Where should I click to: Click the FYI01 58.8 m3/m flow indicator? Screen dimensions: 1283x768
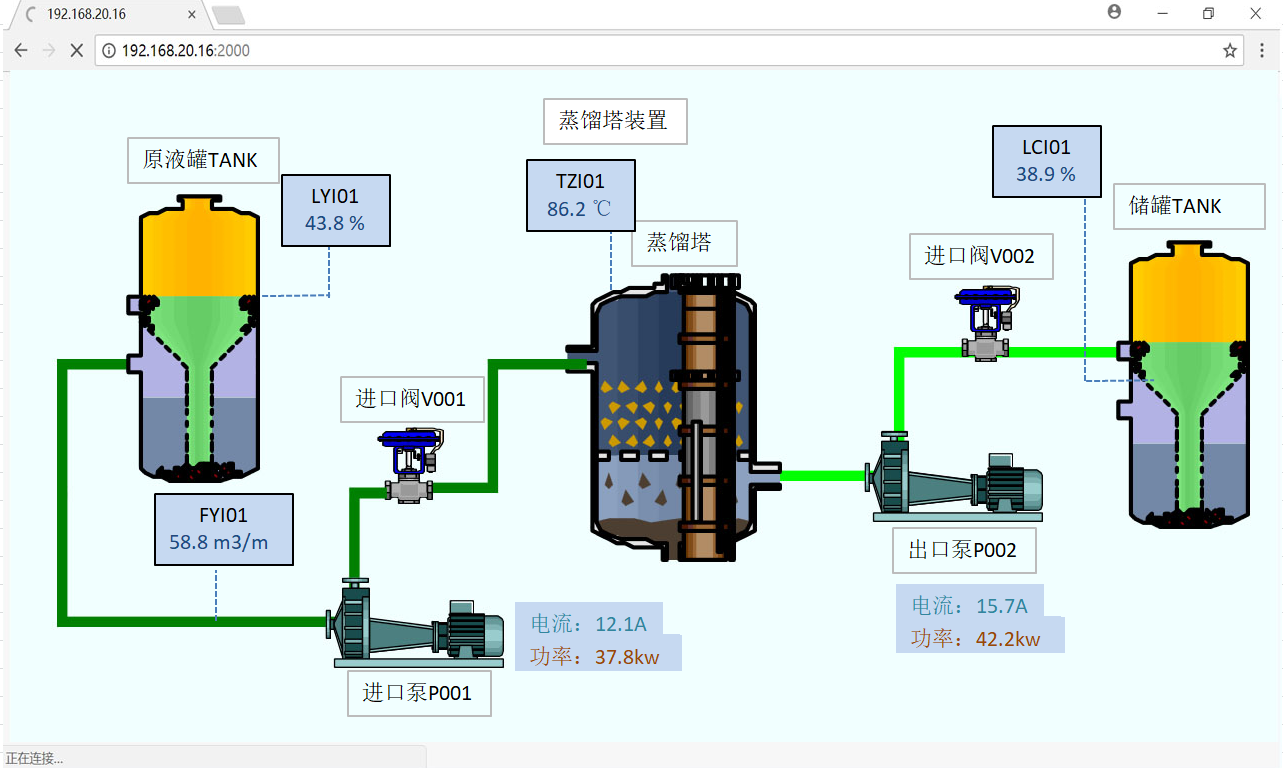coord(224,530)
